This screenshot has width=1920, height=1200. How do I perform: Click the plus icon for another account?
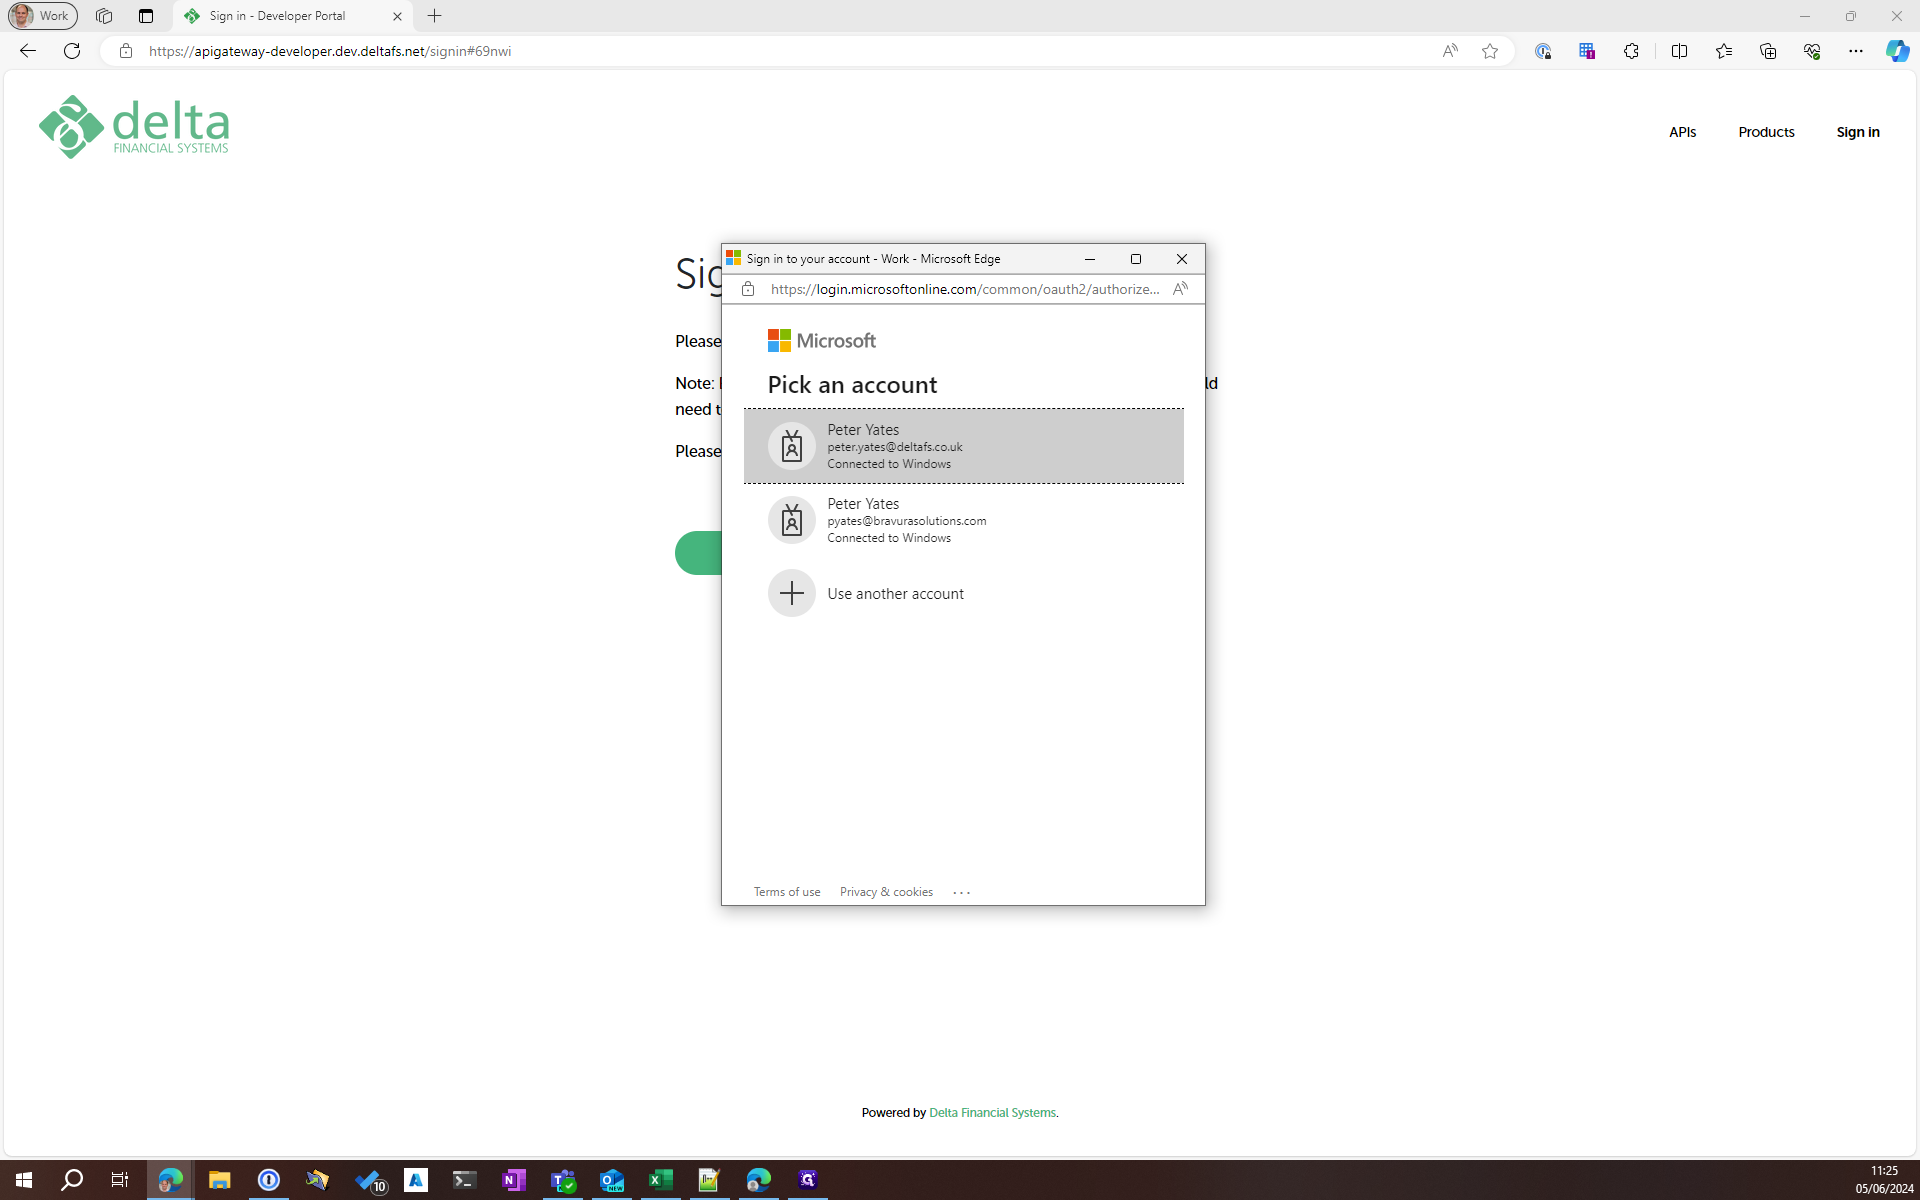click(x=791, y=593)
